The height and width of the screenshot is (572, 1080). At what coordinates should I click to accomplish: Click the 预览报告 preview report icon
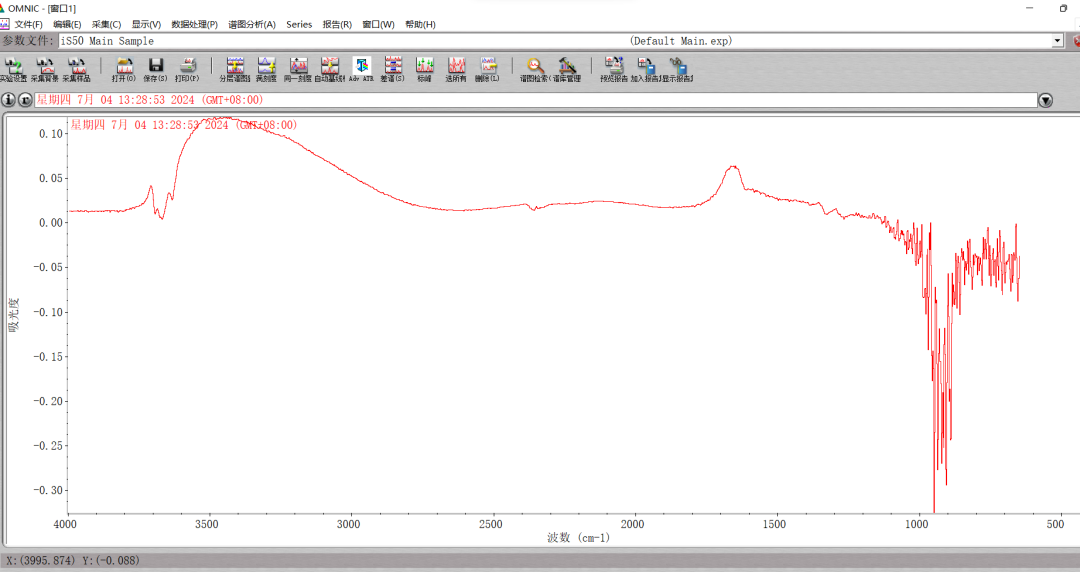click(x=613, y=68)
